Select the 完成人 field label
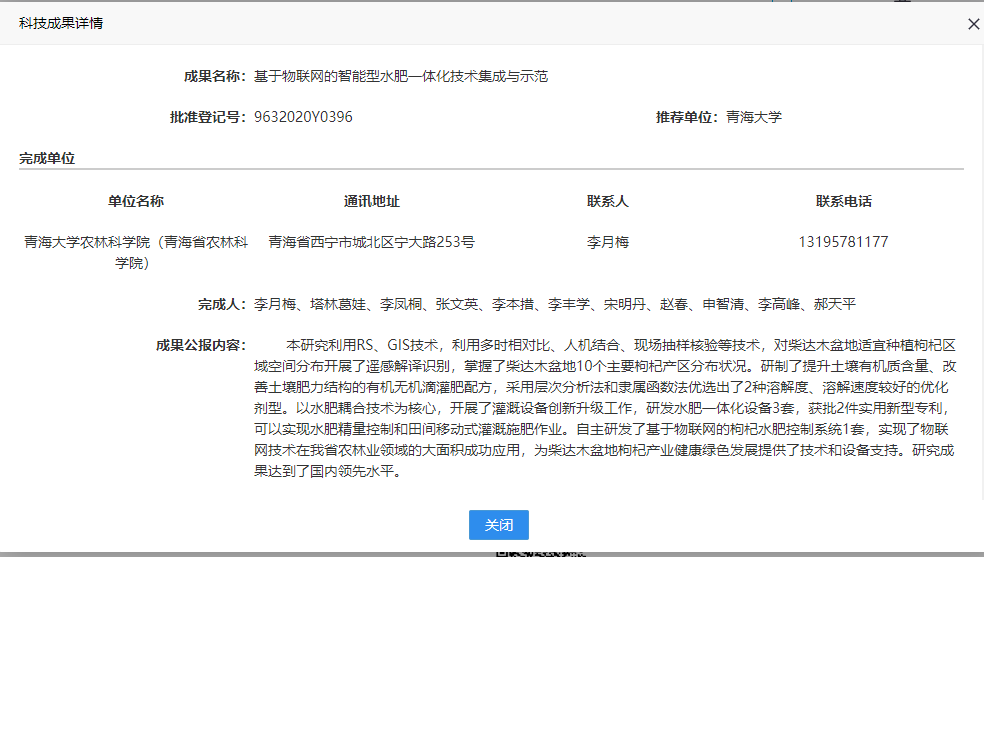The image size is (1000, 750). (x=221, y=304)
